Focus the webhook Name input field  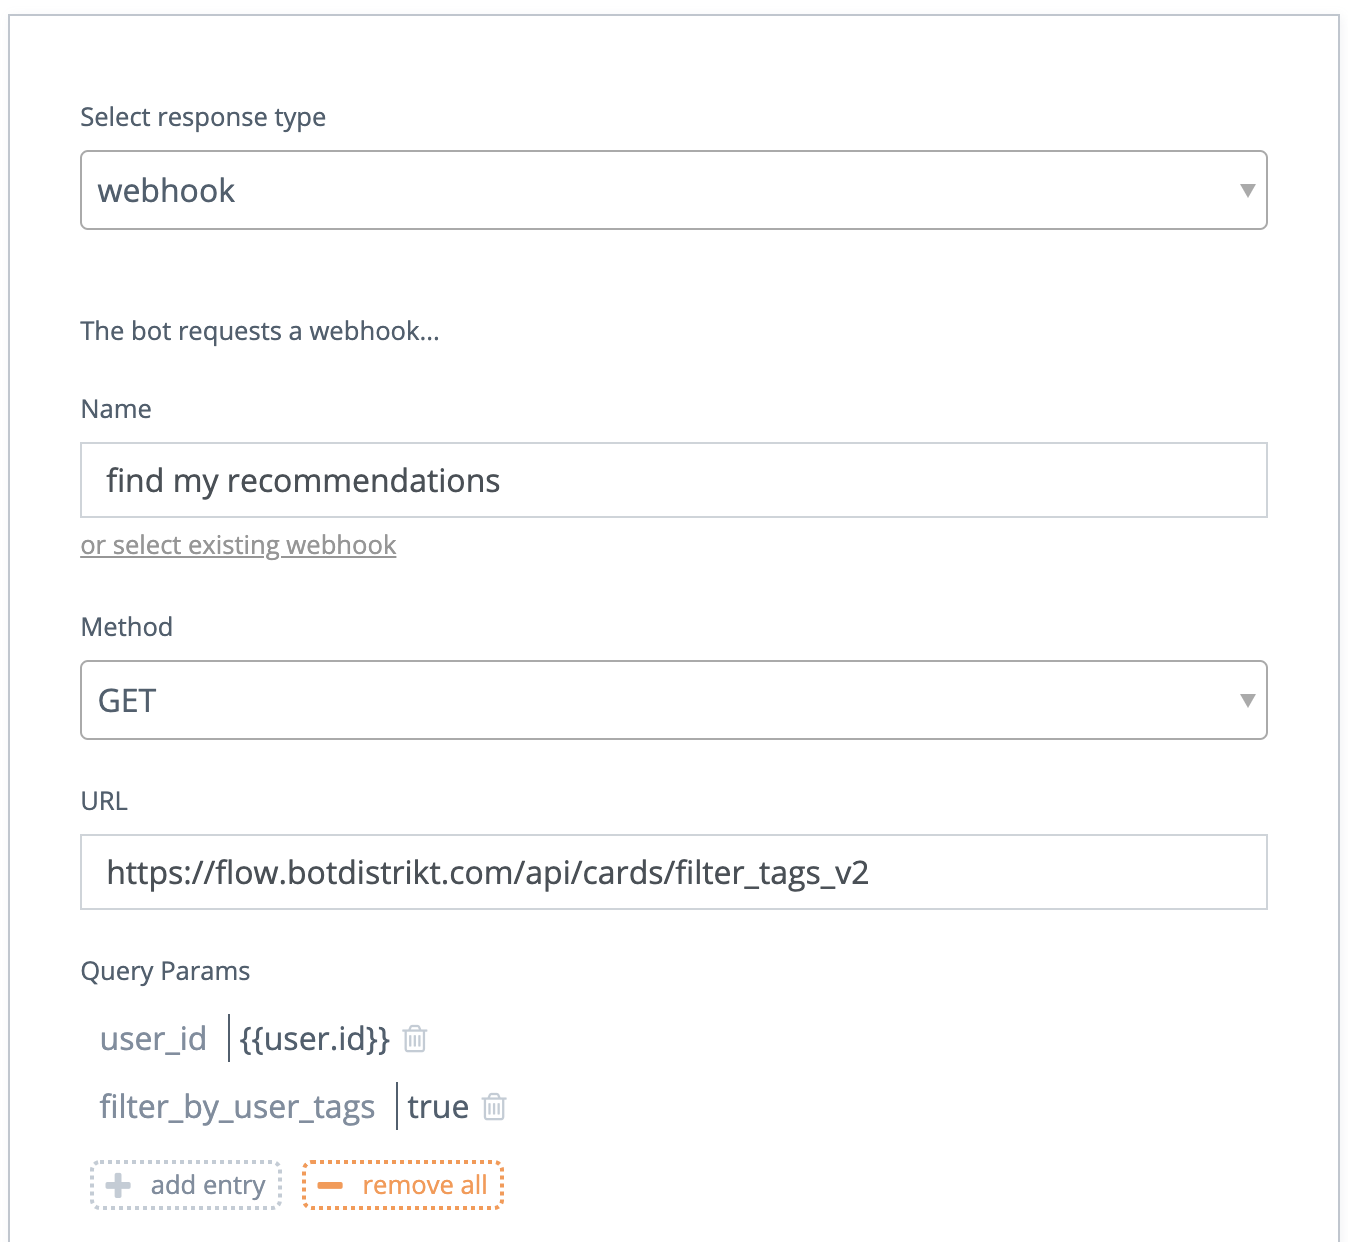(x=674, y=480)
